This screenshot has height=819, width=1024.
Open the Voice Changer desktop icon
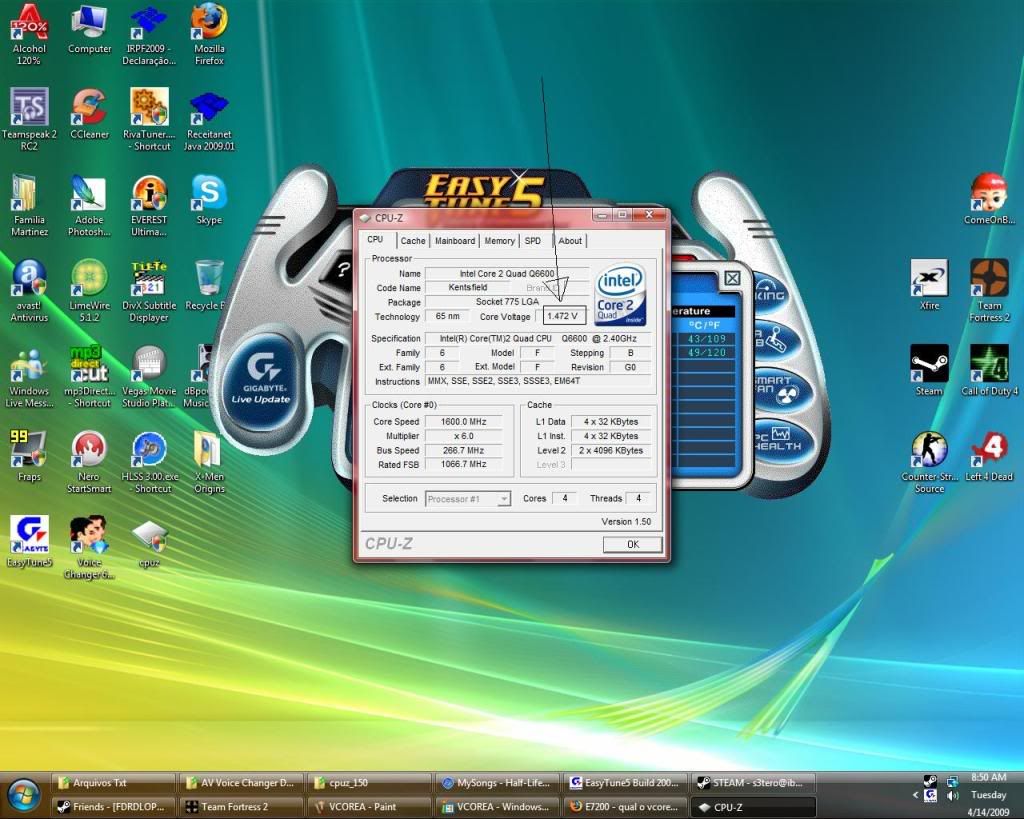pos(89,547)
